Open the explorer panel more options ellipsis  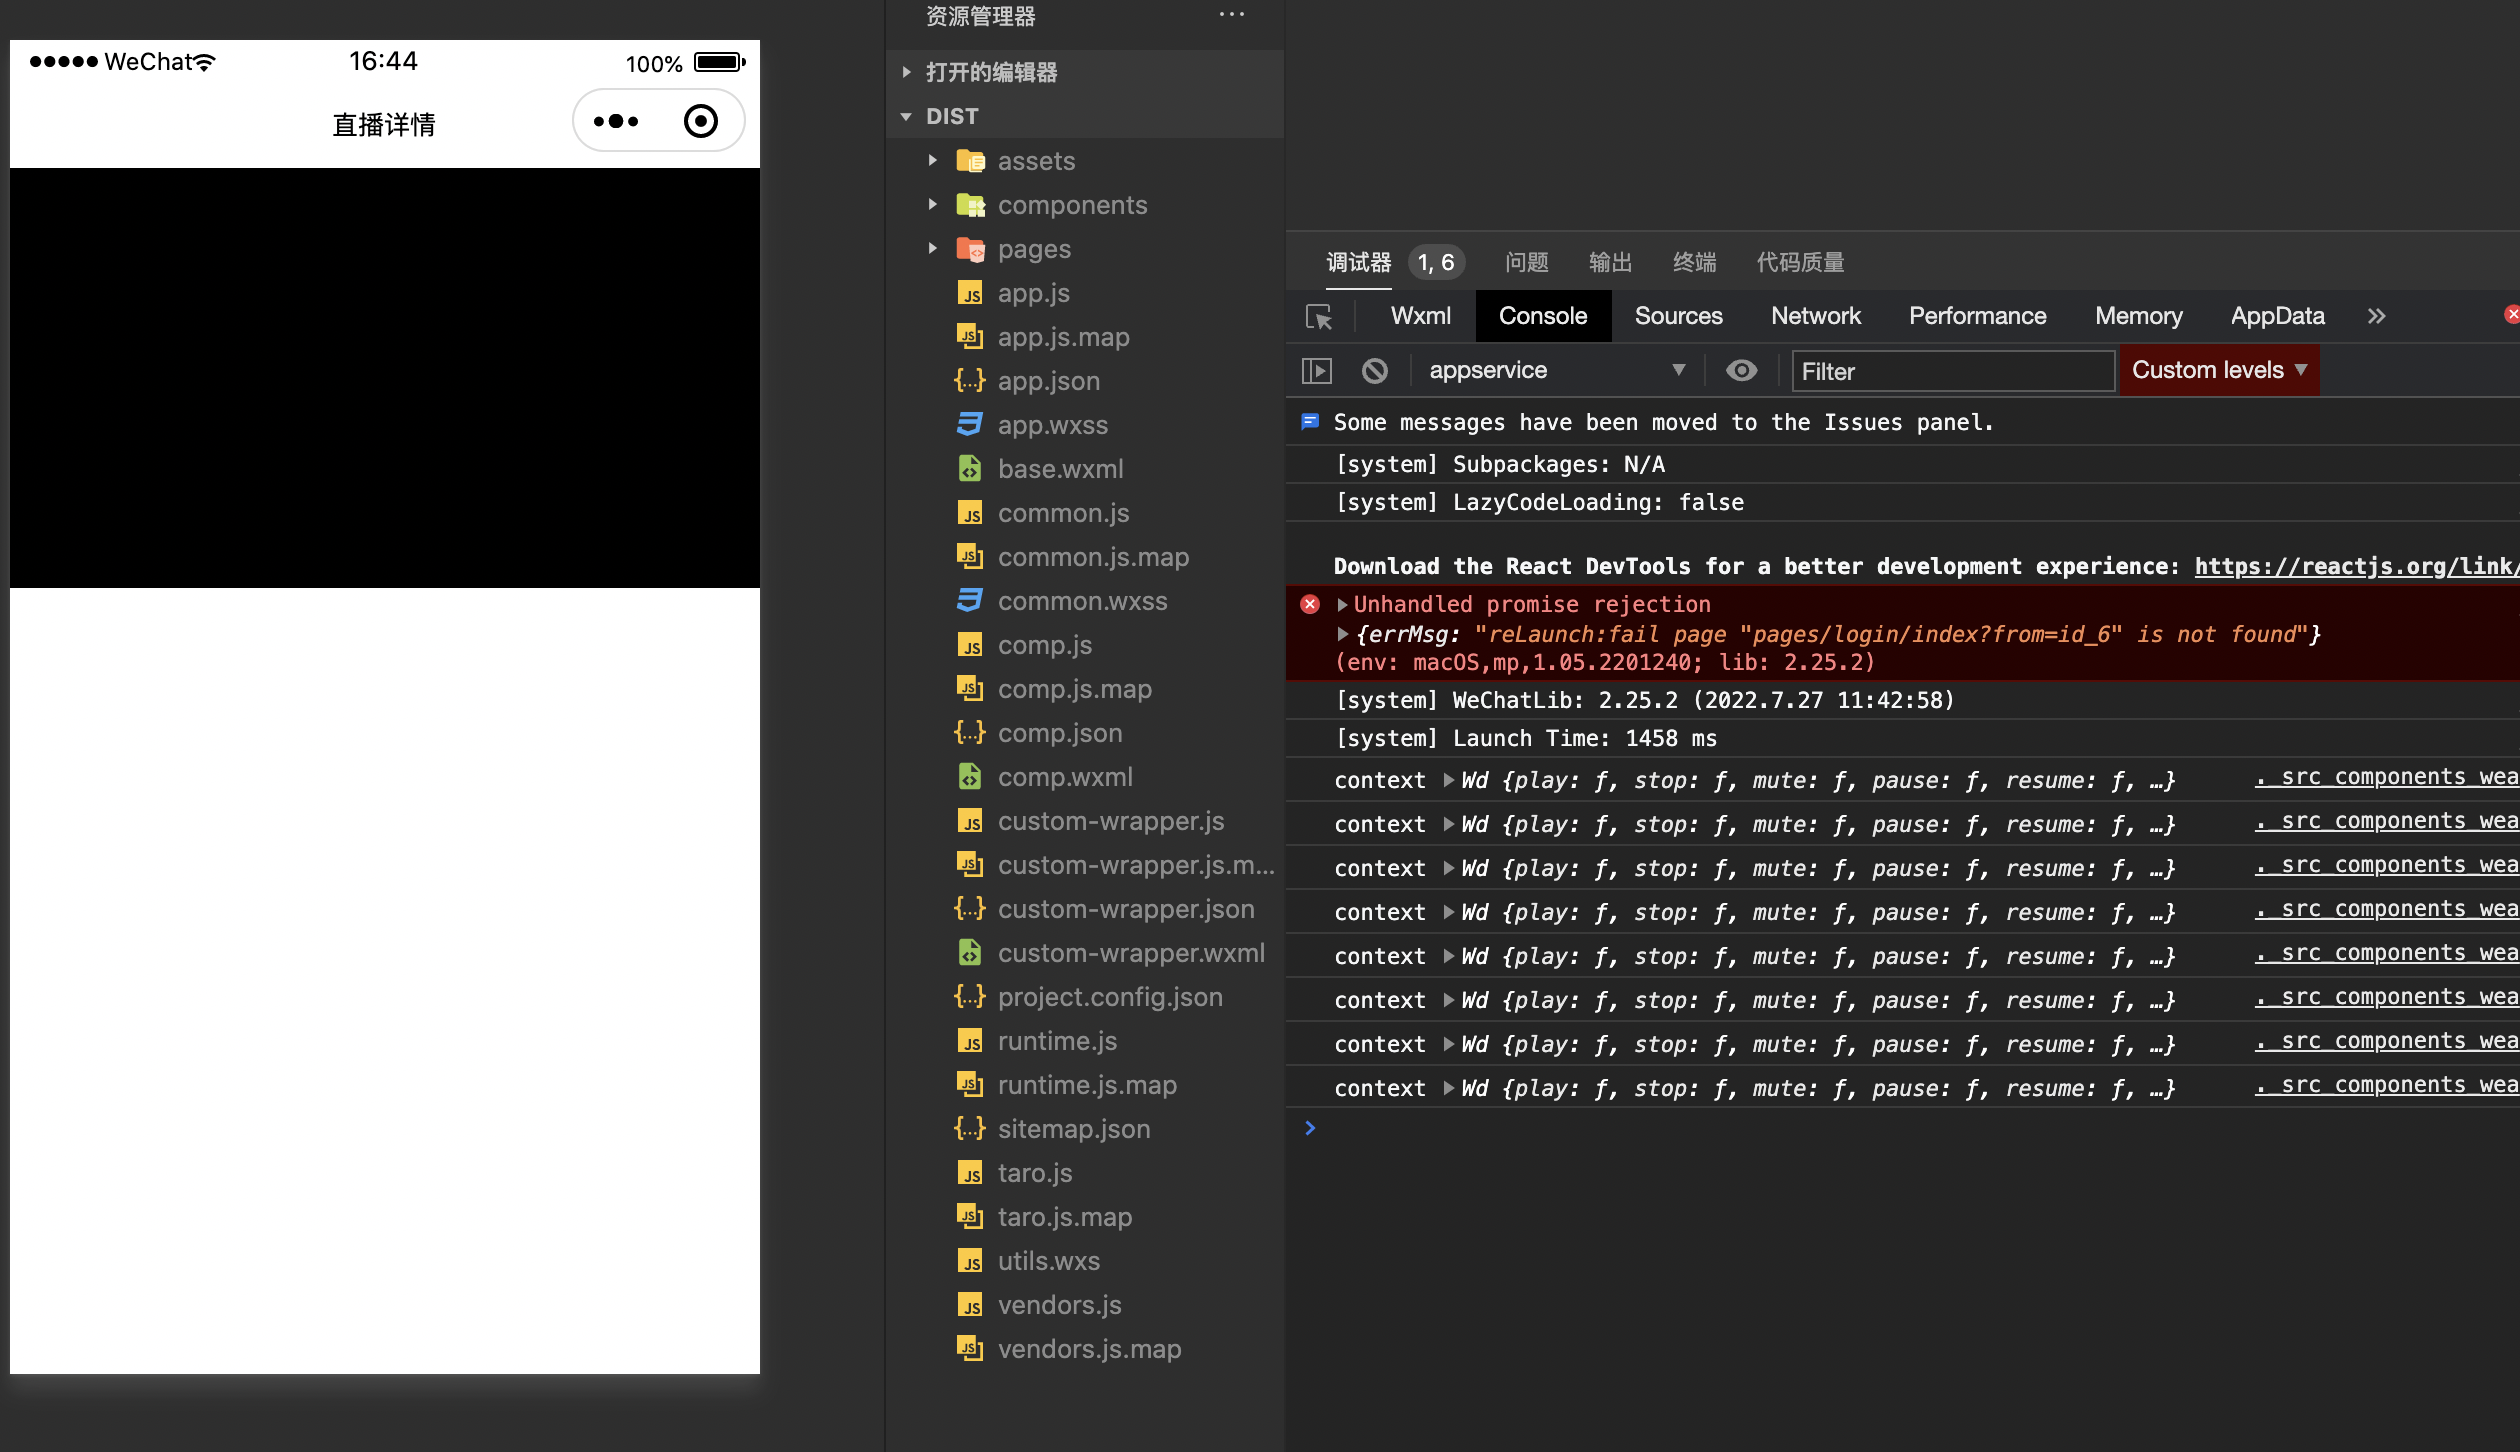point(1232,15)
